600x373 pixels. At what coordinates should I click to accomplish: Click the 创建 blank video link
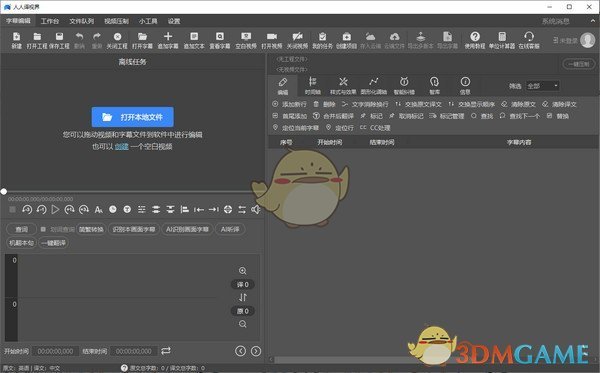tap(122, 147)
